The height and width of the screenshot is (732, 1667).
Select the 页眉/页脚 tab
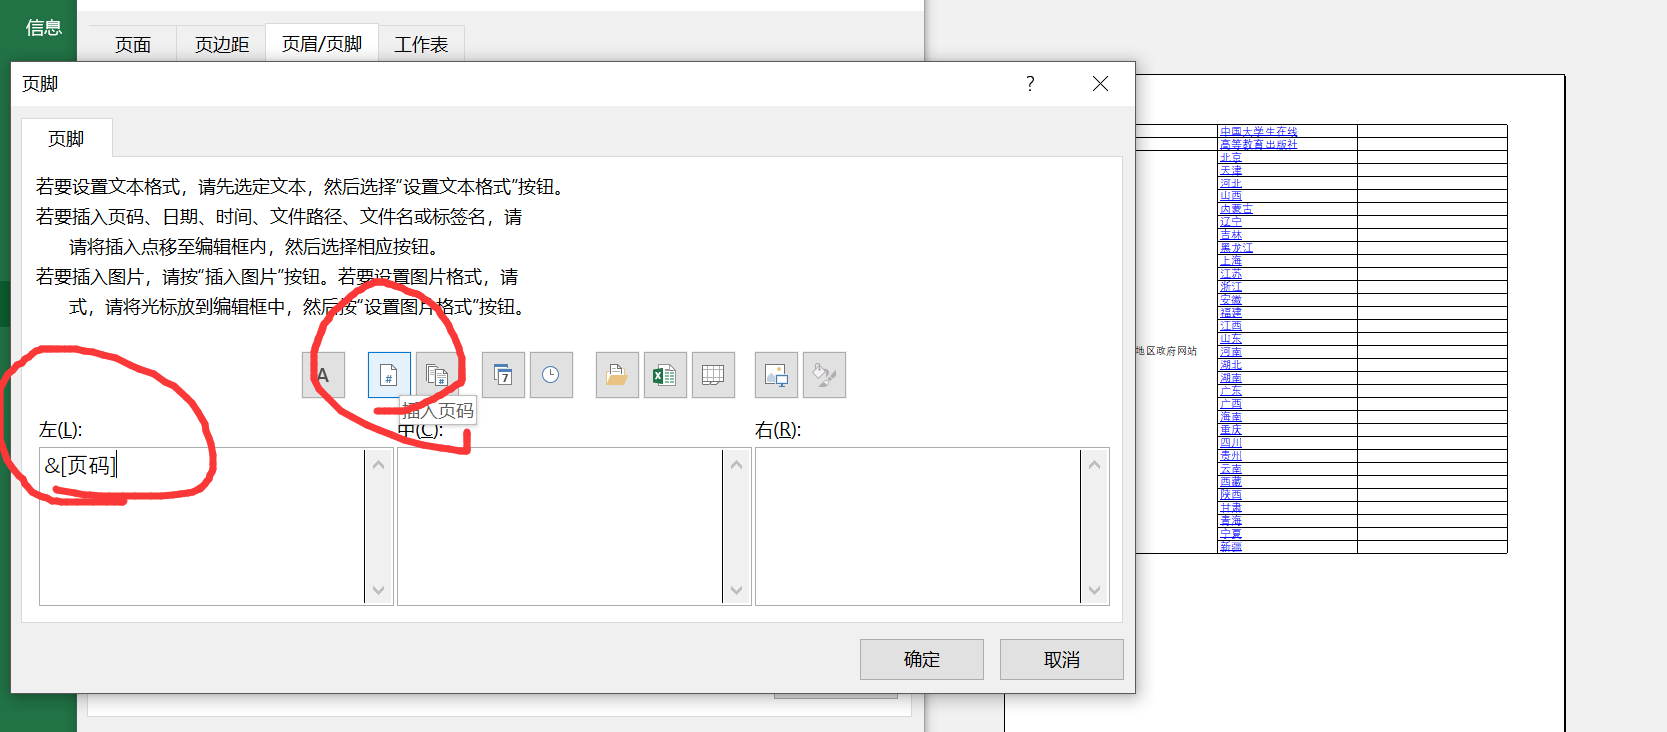322,44
